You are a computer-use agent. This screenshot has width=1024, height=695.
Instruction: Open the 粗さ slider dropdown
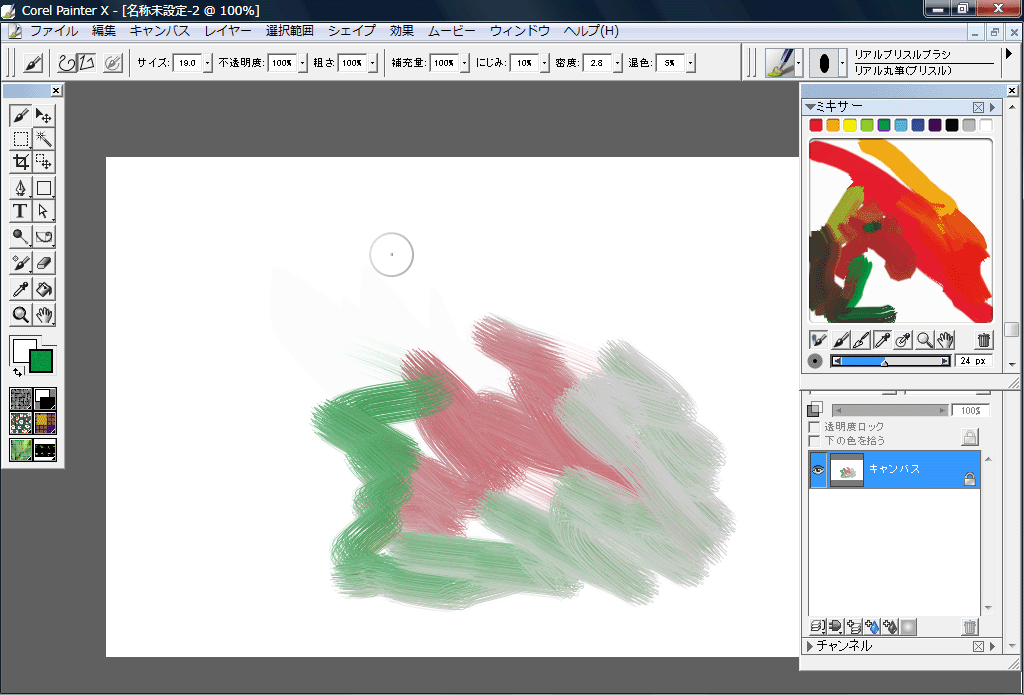[373, 63]
